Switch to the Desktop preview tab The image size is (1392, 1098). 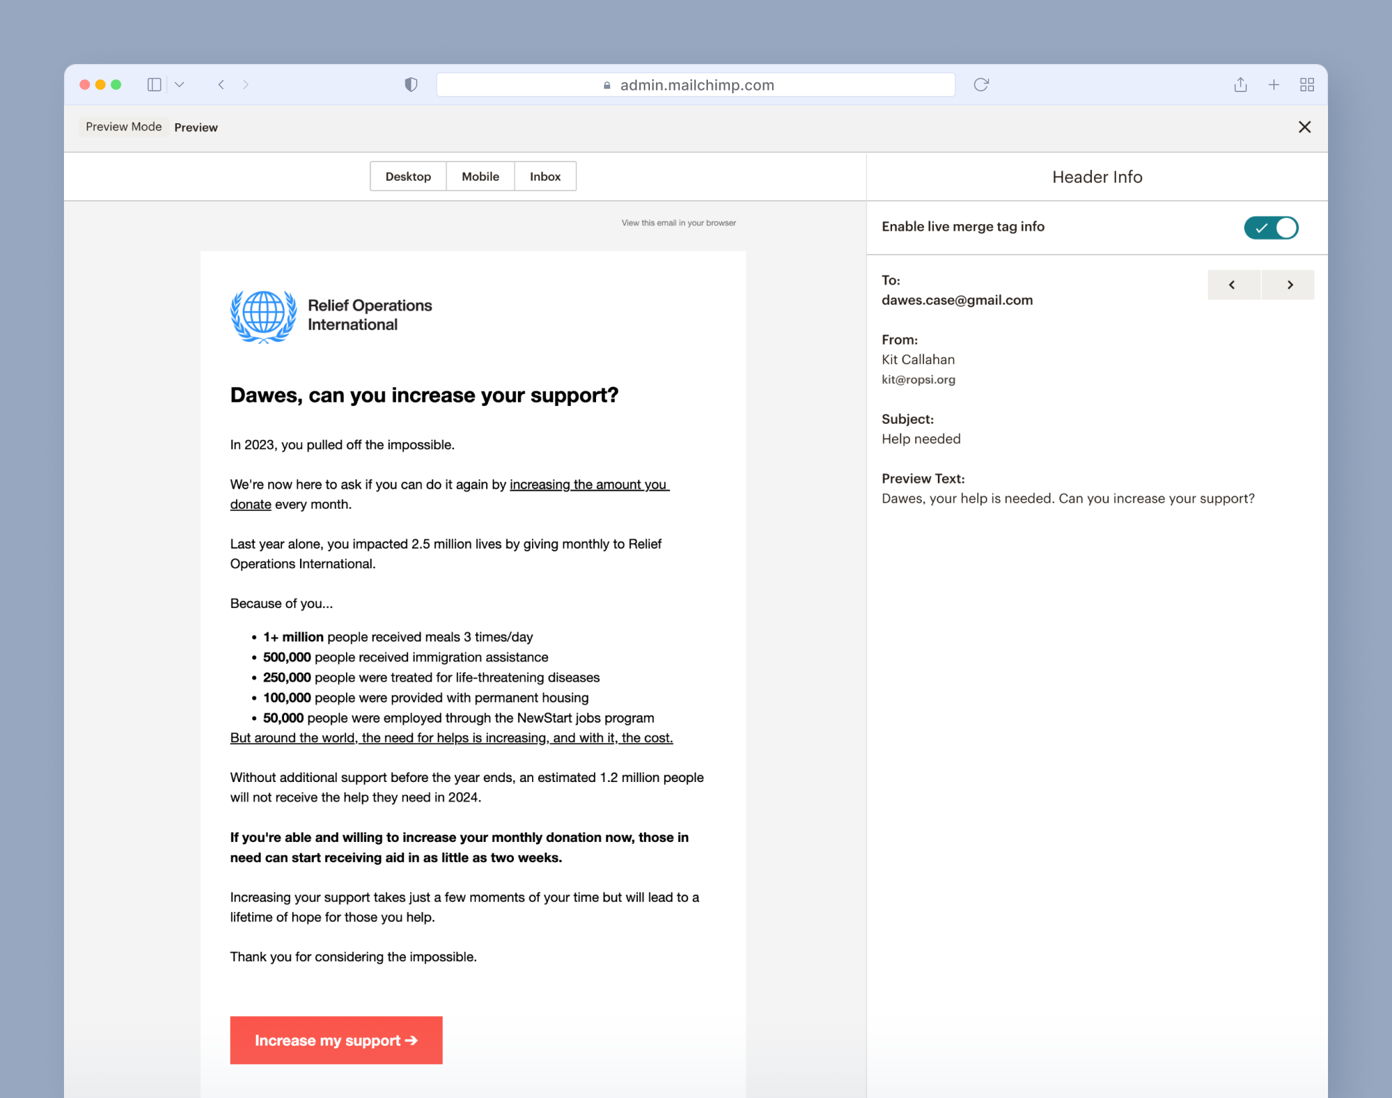408,177
